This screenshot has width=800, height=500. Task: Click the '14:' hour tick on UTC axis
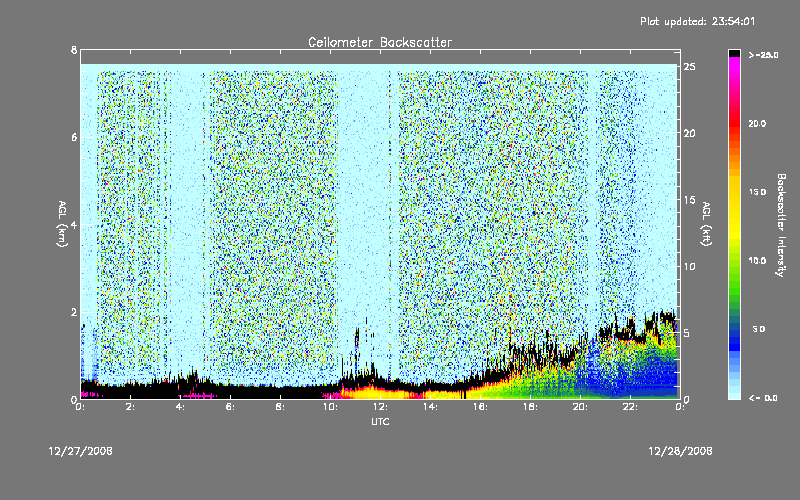[x=430, y=407]
